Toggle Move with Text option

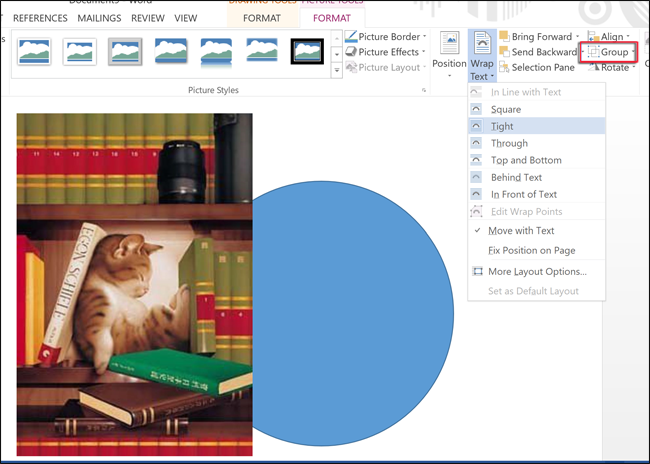536,231
